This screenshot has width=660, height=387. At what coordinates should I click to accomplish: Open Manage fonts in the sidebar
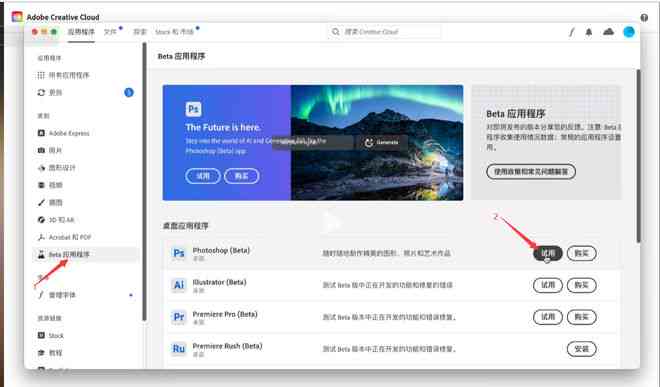click(x=57, y=295)
